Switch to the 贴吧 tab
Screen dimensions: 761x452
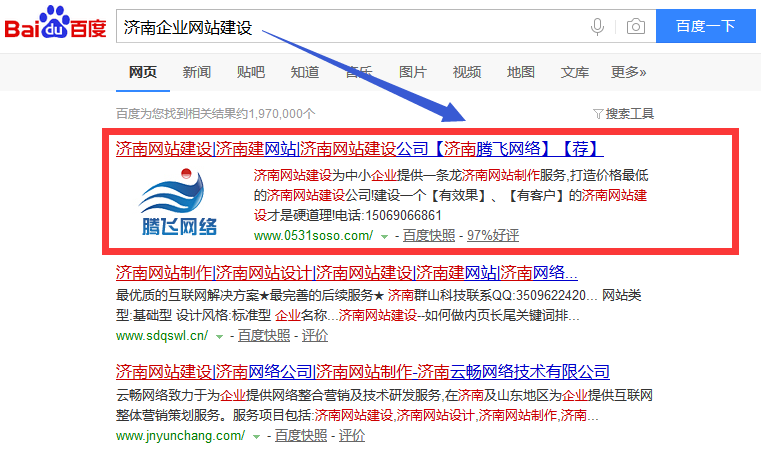(x=250, y=72)
